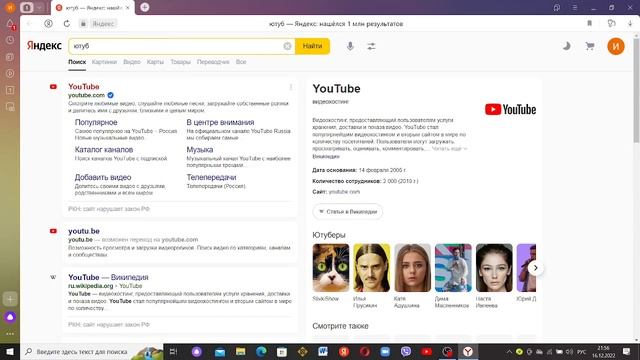Click the page vertical scrollbar

point(636,90)
